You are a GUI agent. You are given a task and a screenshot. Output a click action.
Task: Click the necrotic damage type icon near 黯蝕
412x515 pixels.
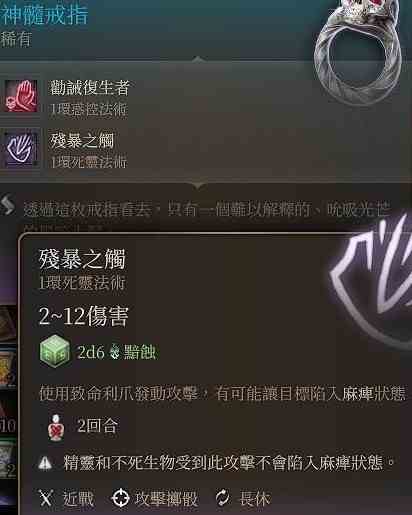coord(115,352)
